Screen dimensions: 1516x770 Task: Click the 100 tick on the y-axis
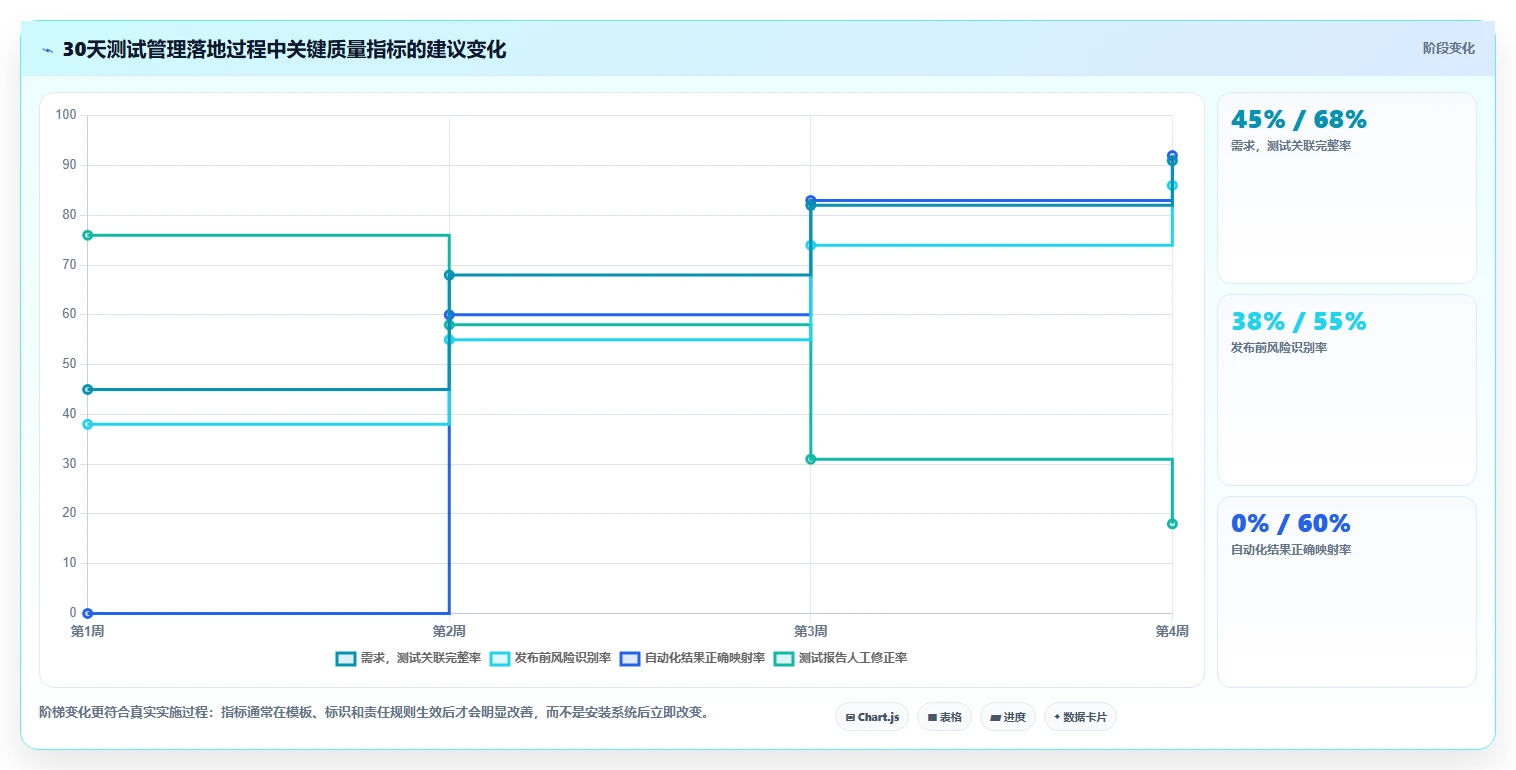coord(66,115)
